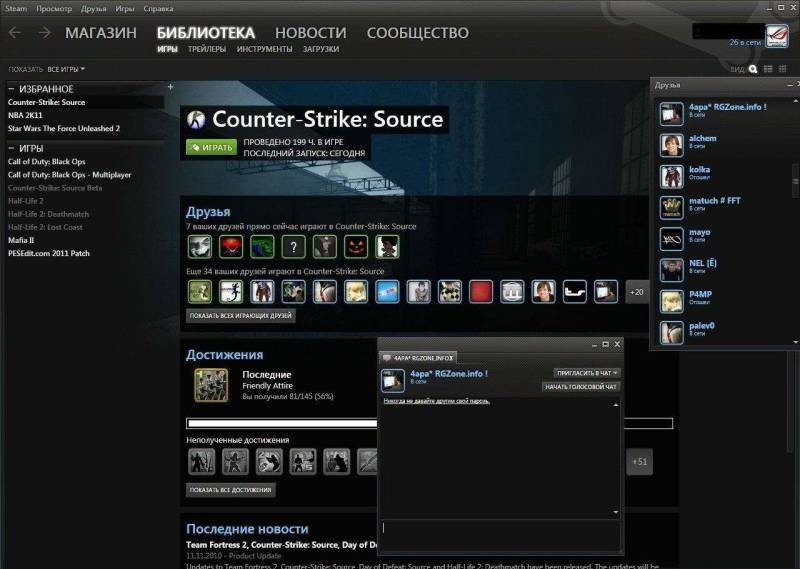The image size is (800, 569).
Task: Select Call of Duty: Black Ops - Multiplayer
Action: pyautogui.click(x=69, y=175)
